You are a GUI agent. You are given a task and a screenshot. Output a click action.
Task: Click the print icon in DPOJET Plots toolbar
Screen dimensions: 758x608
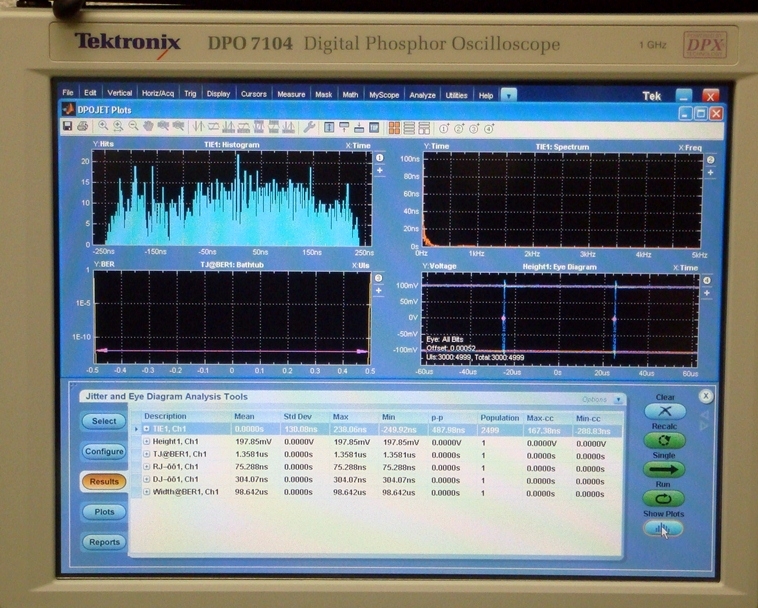coord(83,126)
